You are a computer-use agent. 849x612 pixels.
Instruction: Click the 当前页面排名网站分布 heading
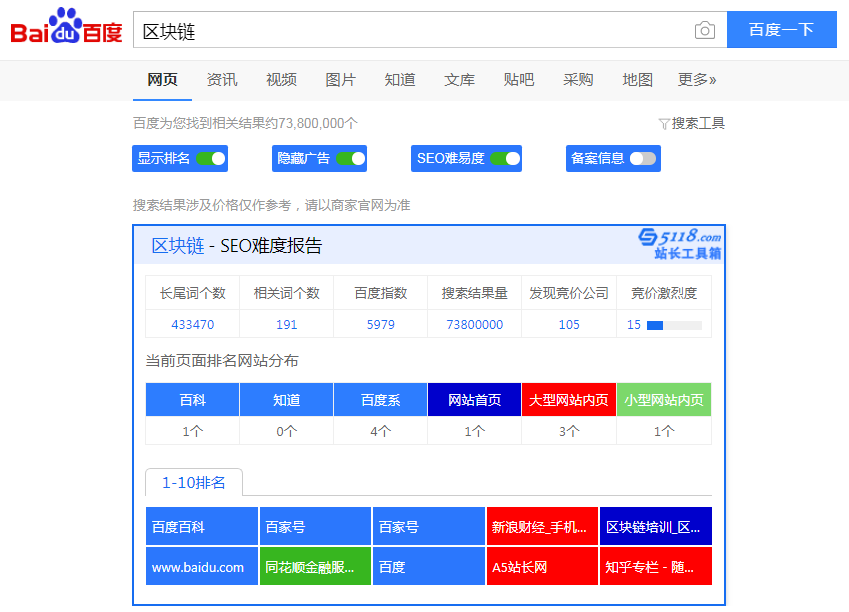click(x=222, y=361)
